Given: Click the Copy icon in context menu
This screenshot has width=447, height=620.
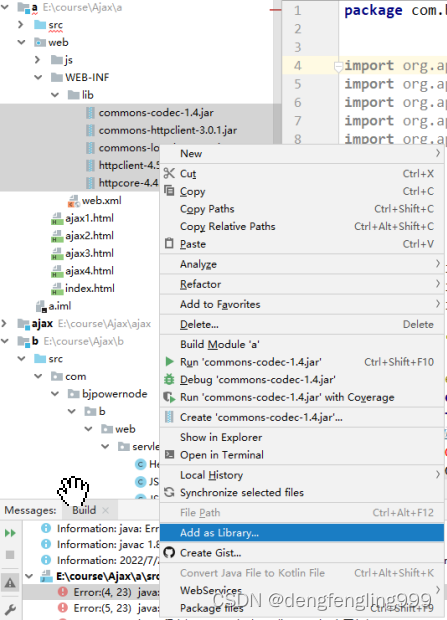Looking at the screenshot, I should (169, 191).
